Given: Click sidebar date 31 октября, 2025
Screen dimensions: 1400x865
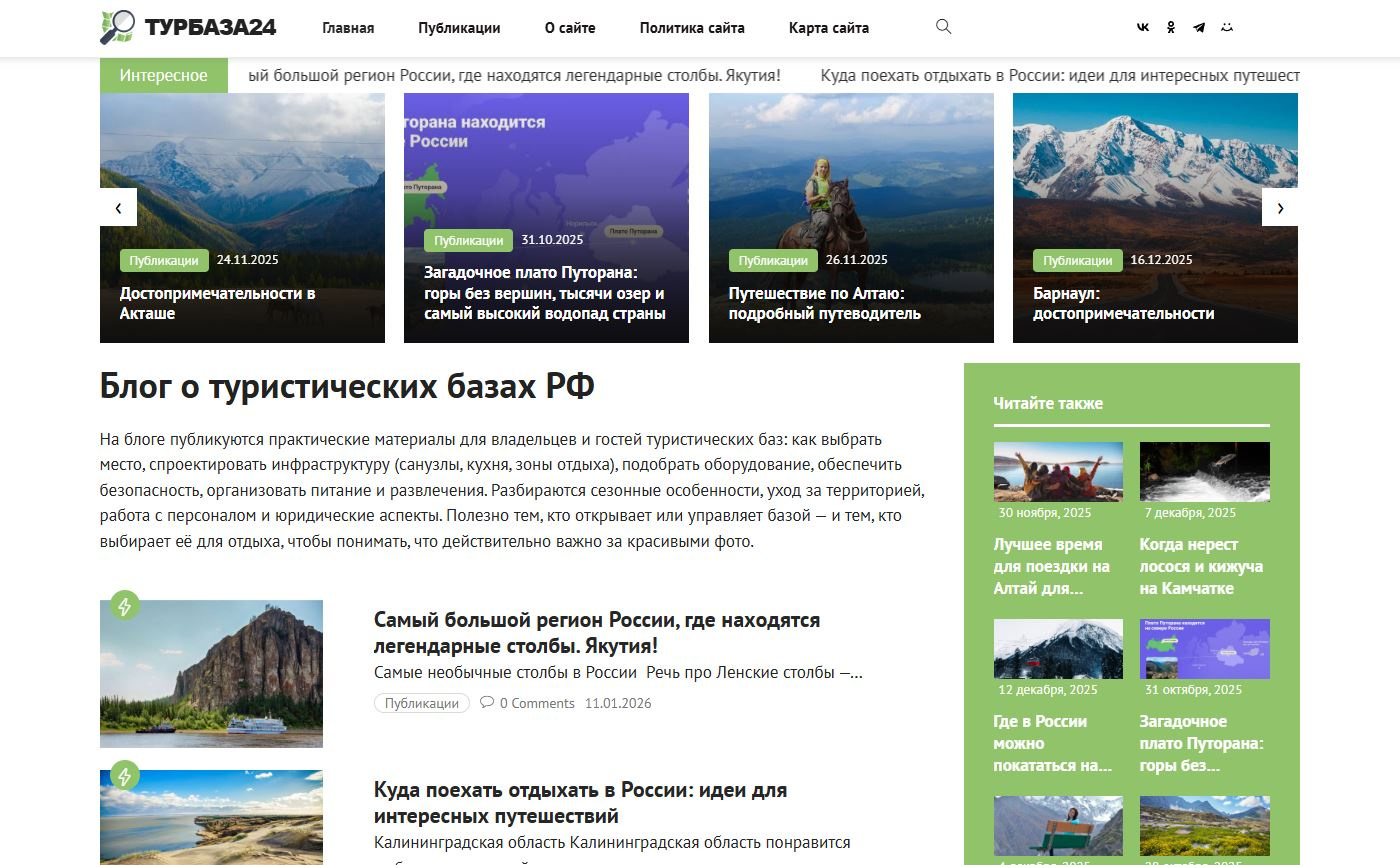Looking at the screenshot, I should pyautogui.click(x=1194, y=690).
